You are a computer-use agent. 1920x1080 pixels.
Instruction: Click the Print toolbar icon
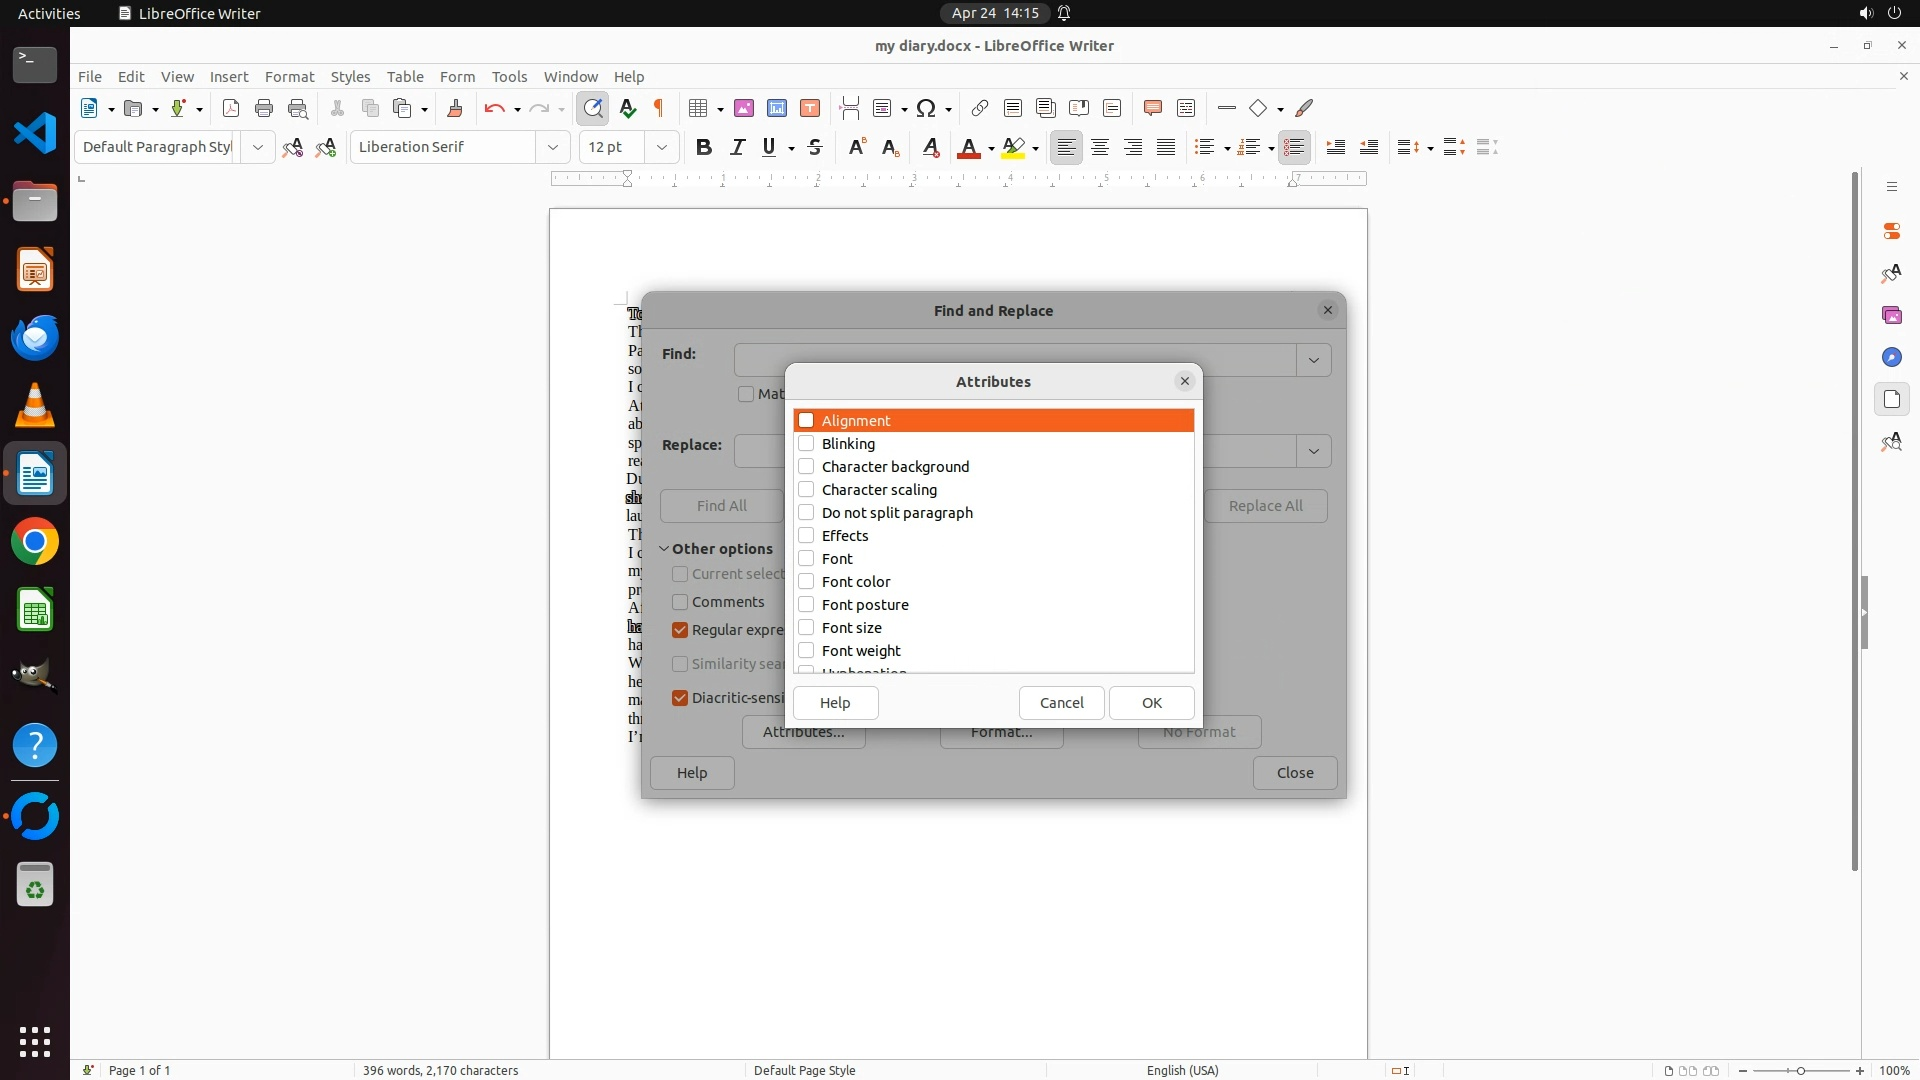click(x=264, y=108)
